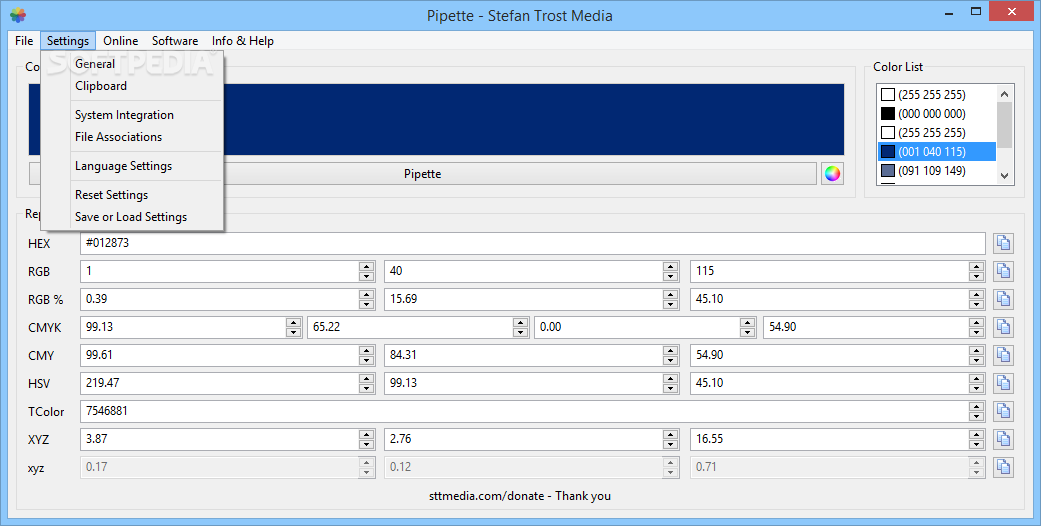Image resolution: width=1041 pixels, height=526 pixels.
Task: Click the Pipette app icon in title bar
Action: point(18,15)
